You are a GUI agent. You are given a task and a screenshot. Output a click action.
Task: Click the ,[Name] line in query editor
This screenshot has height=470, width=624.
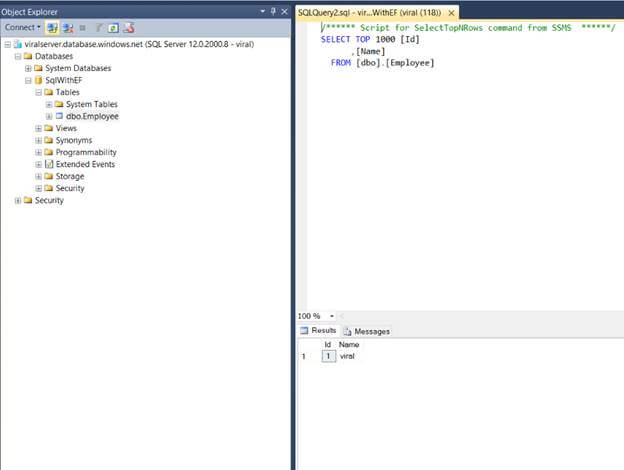point(368,51)
